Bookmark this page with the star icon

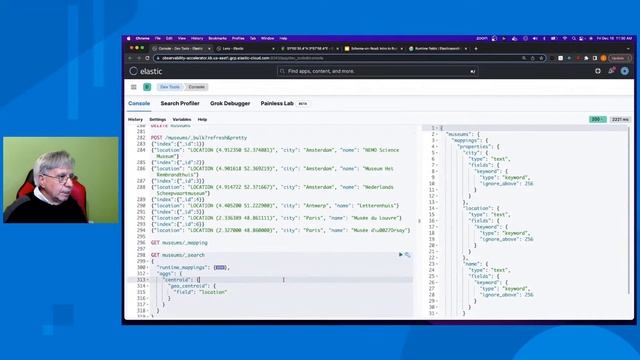(x=542, y=58)
